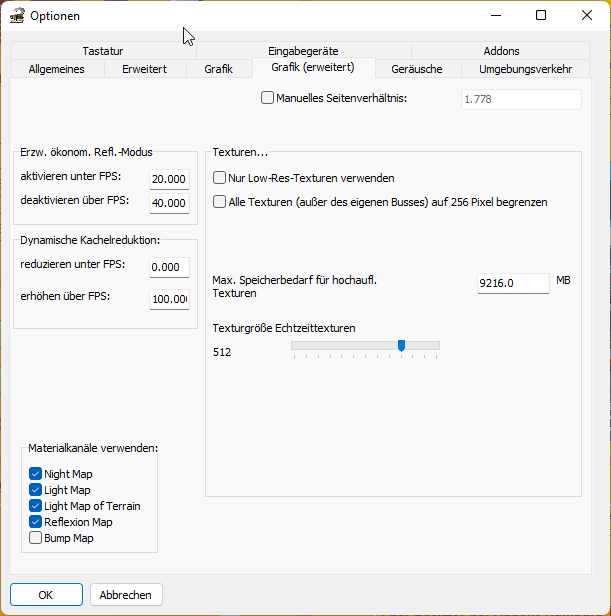Check Nur Low-Res-Texturen verwenden
Image resolution: width=611 pixels, height=616 pixels.
220,178
